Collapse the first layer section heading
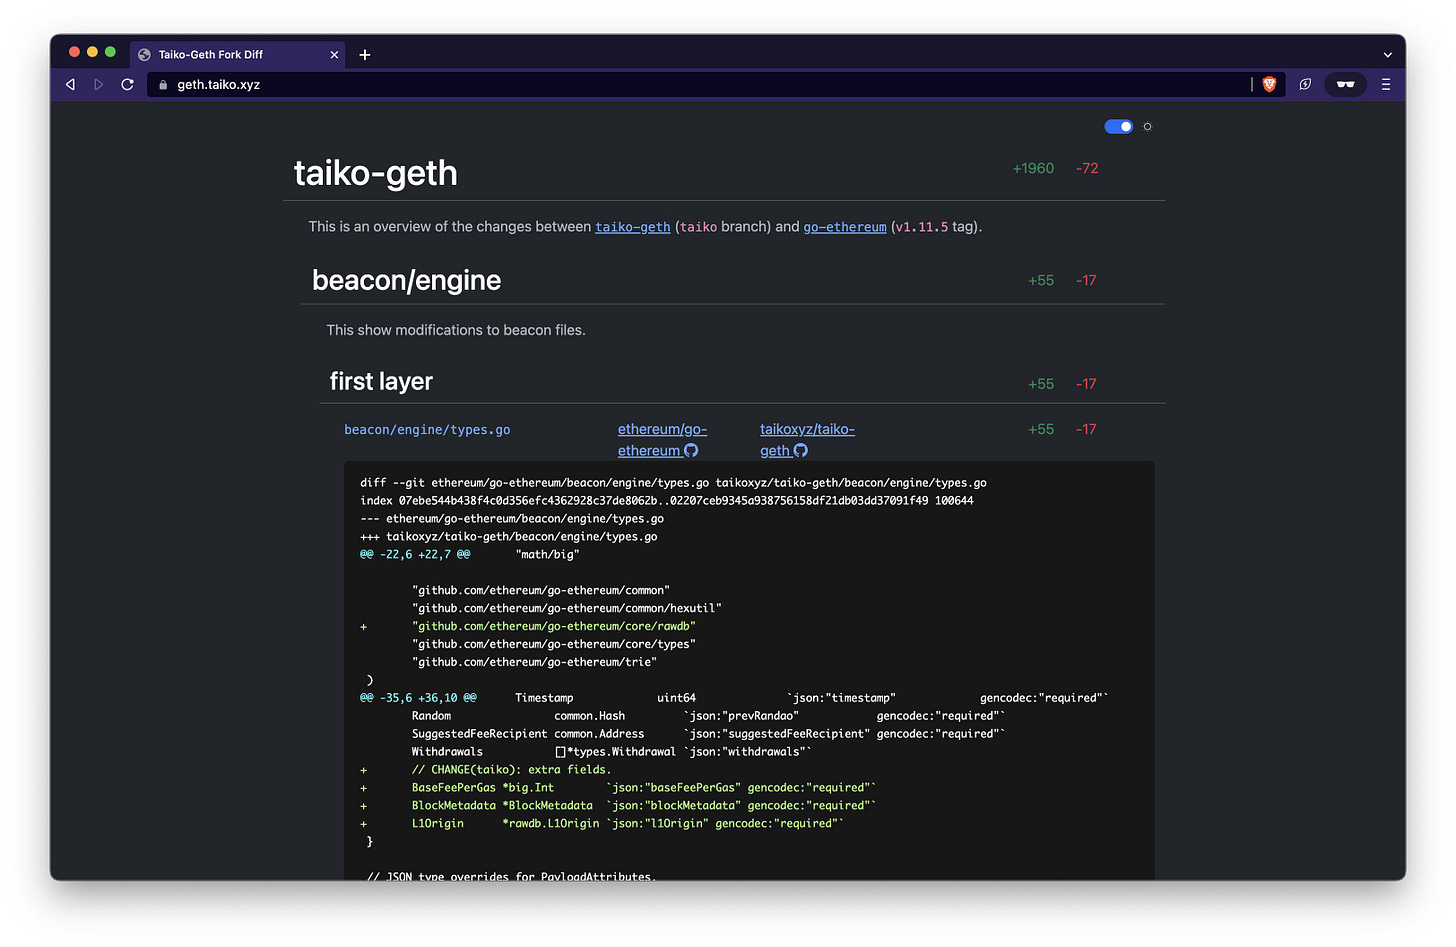The height and width of the screenshot is (947, 1456). click(381, 382)
